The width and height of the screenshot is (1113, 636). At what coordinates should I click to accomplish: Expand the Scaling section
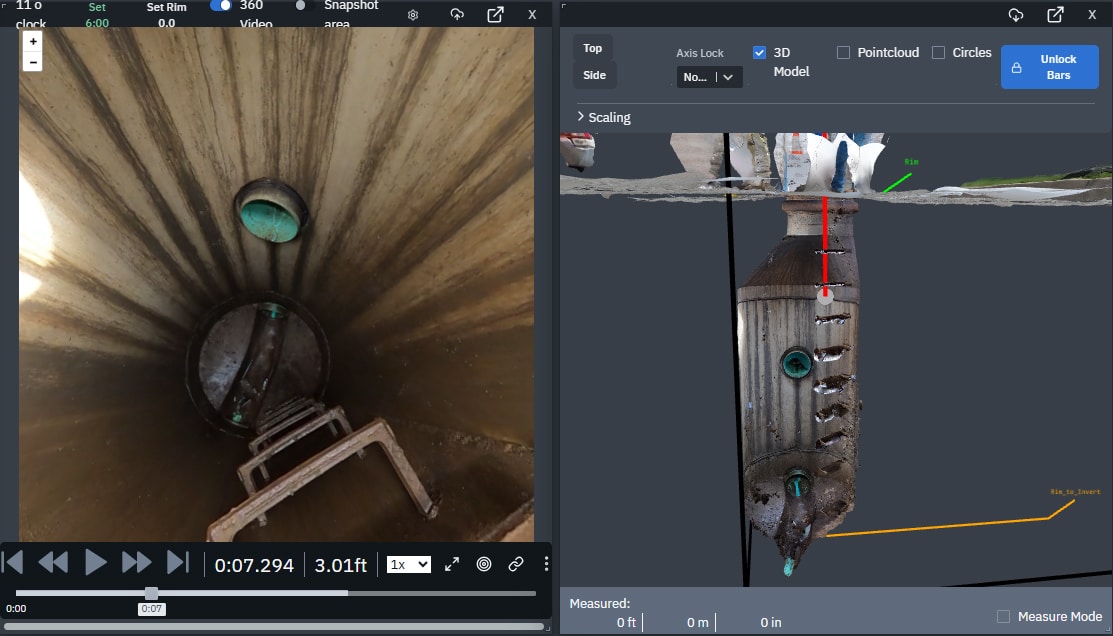coord(603,117)
